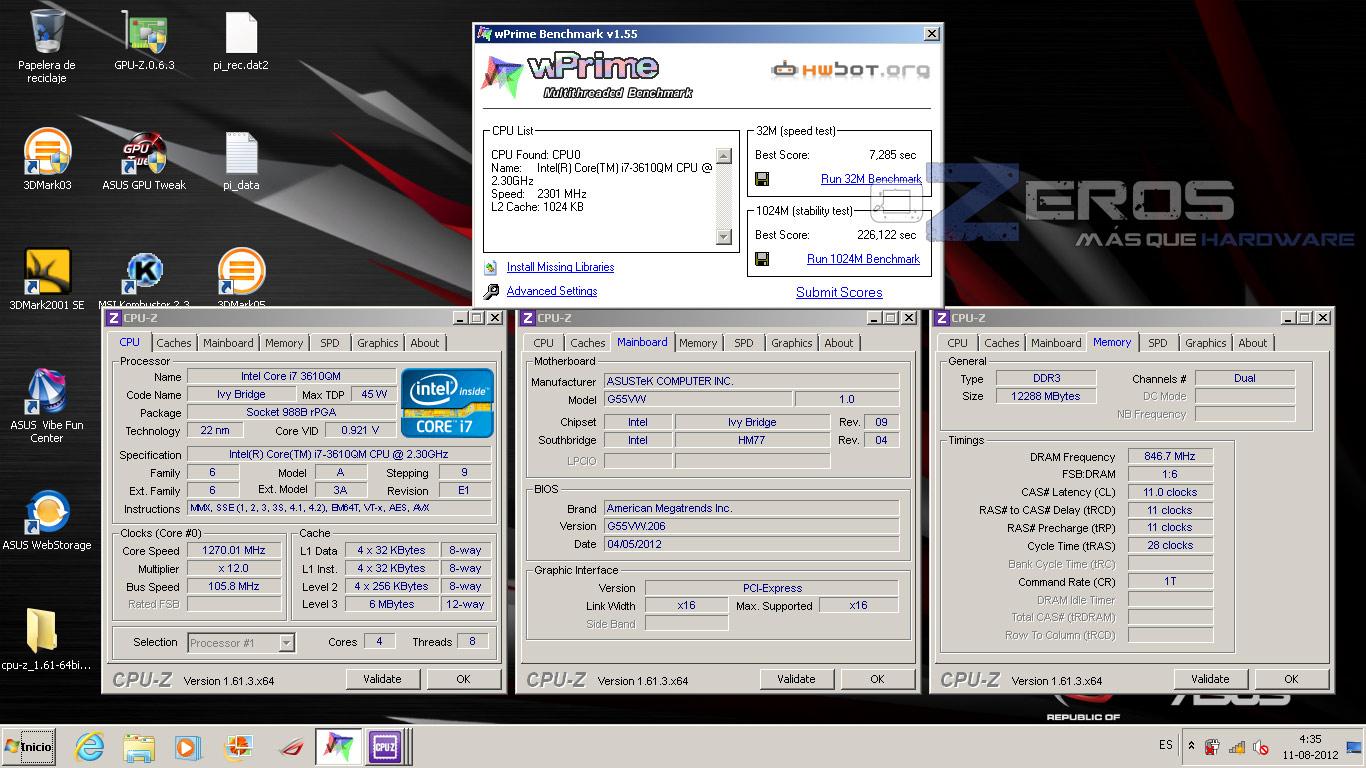The width and height of the screenshot is (1366, 768).
Task: Click the DRAM Frequency value 846.7 MHz
Action: (x=1170, y=456)
